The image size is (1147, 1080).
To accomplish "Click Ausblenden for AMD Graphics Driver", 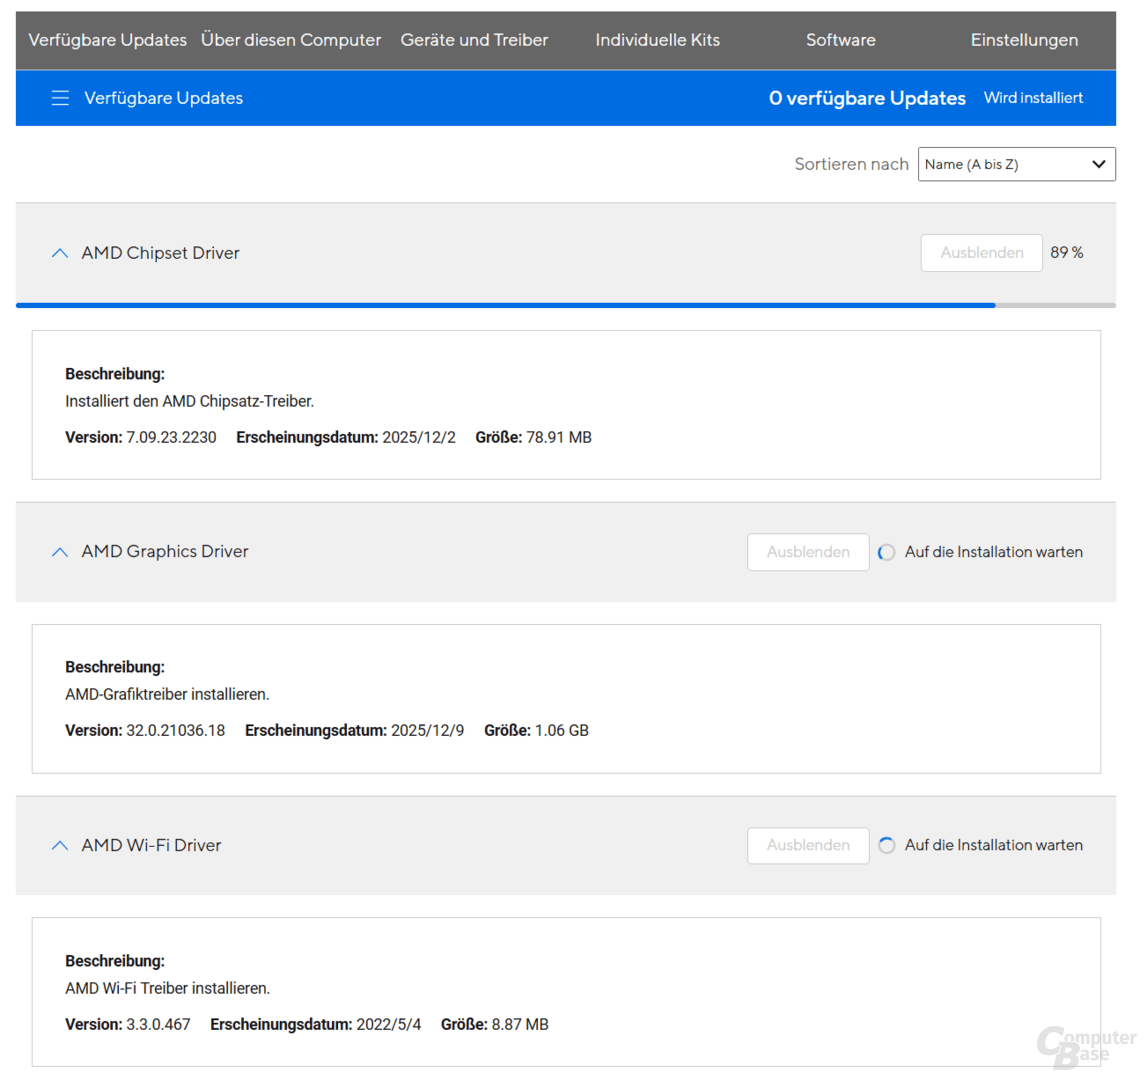I will tap(808, 552).
